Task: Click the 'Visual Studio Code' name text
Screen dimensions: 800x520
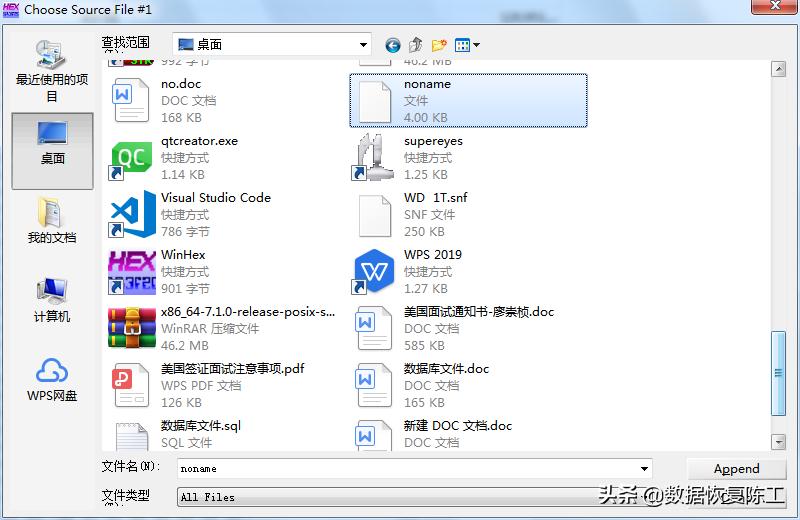Action: (216, 197)
